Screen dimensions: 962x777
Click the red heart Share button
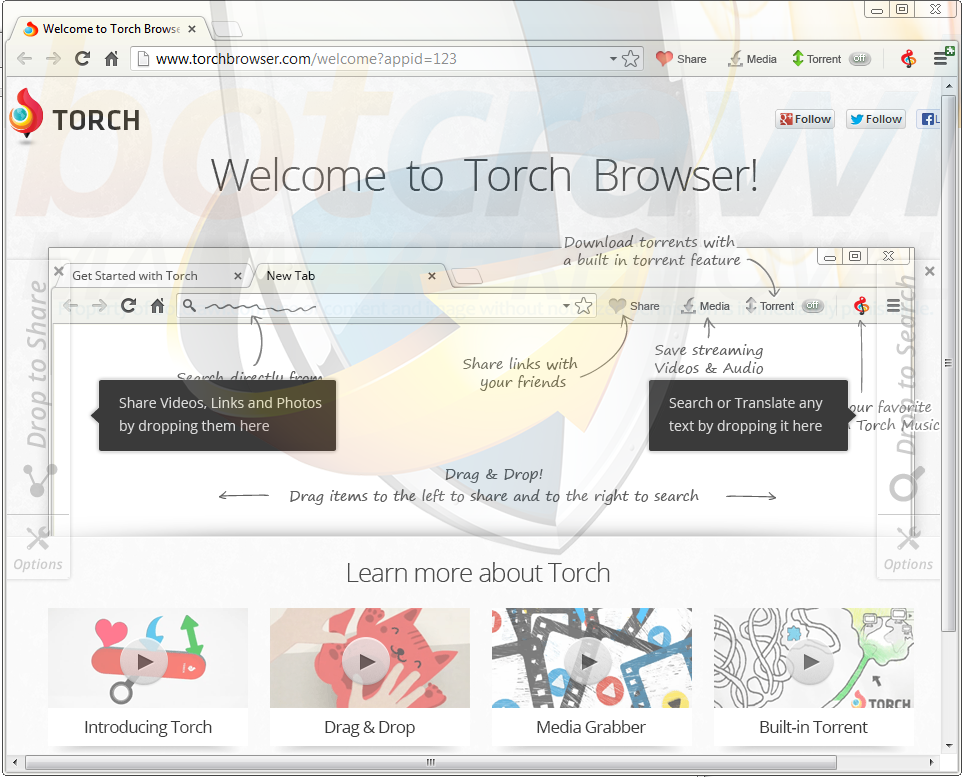click(681, 59)
